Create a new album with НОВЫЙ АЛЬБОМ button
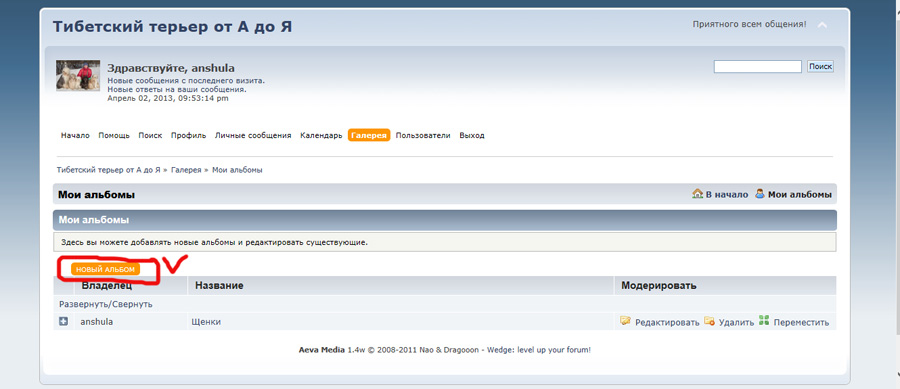900x389 pixels. (105, 269)
